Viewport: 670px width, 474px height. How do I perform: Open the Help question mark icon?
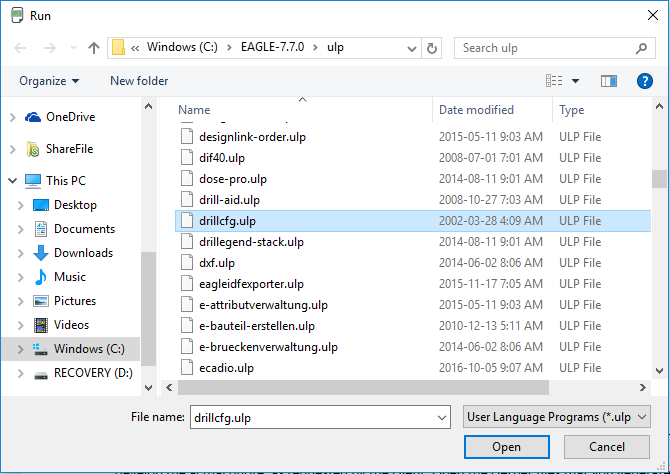click(645, 81)
